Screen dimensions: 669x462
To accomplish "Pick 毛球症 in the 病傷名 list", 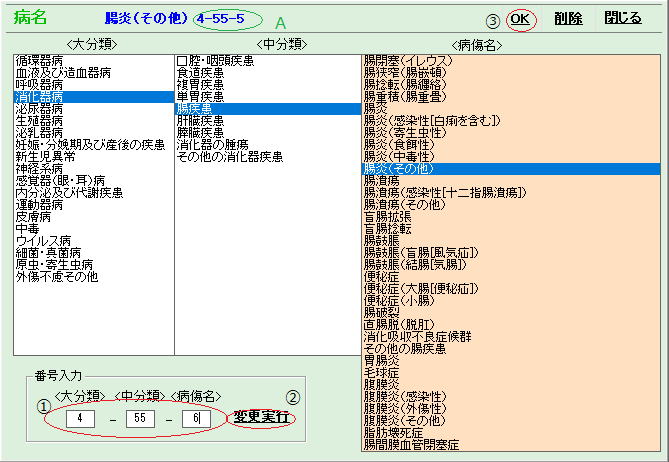I will pos(381,372).
